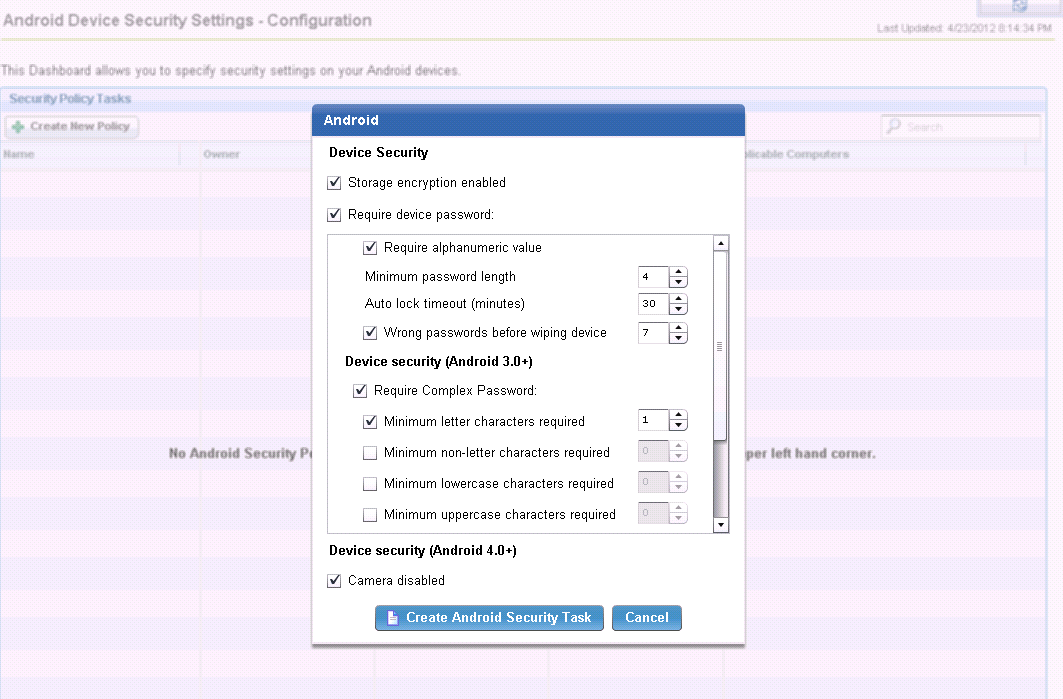Click the disabled lowercase characters field
This screenshot has width=1063, height=699.
click(654, 482)
